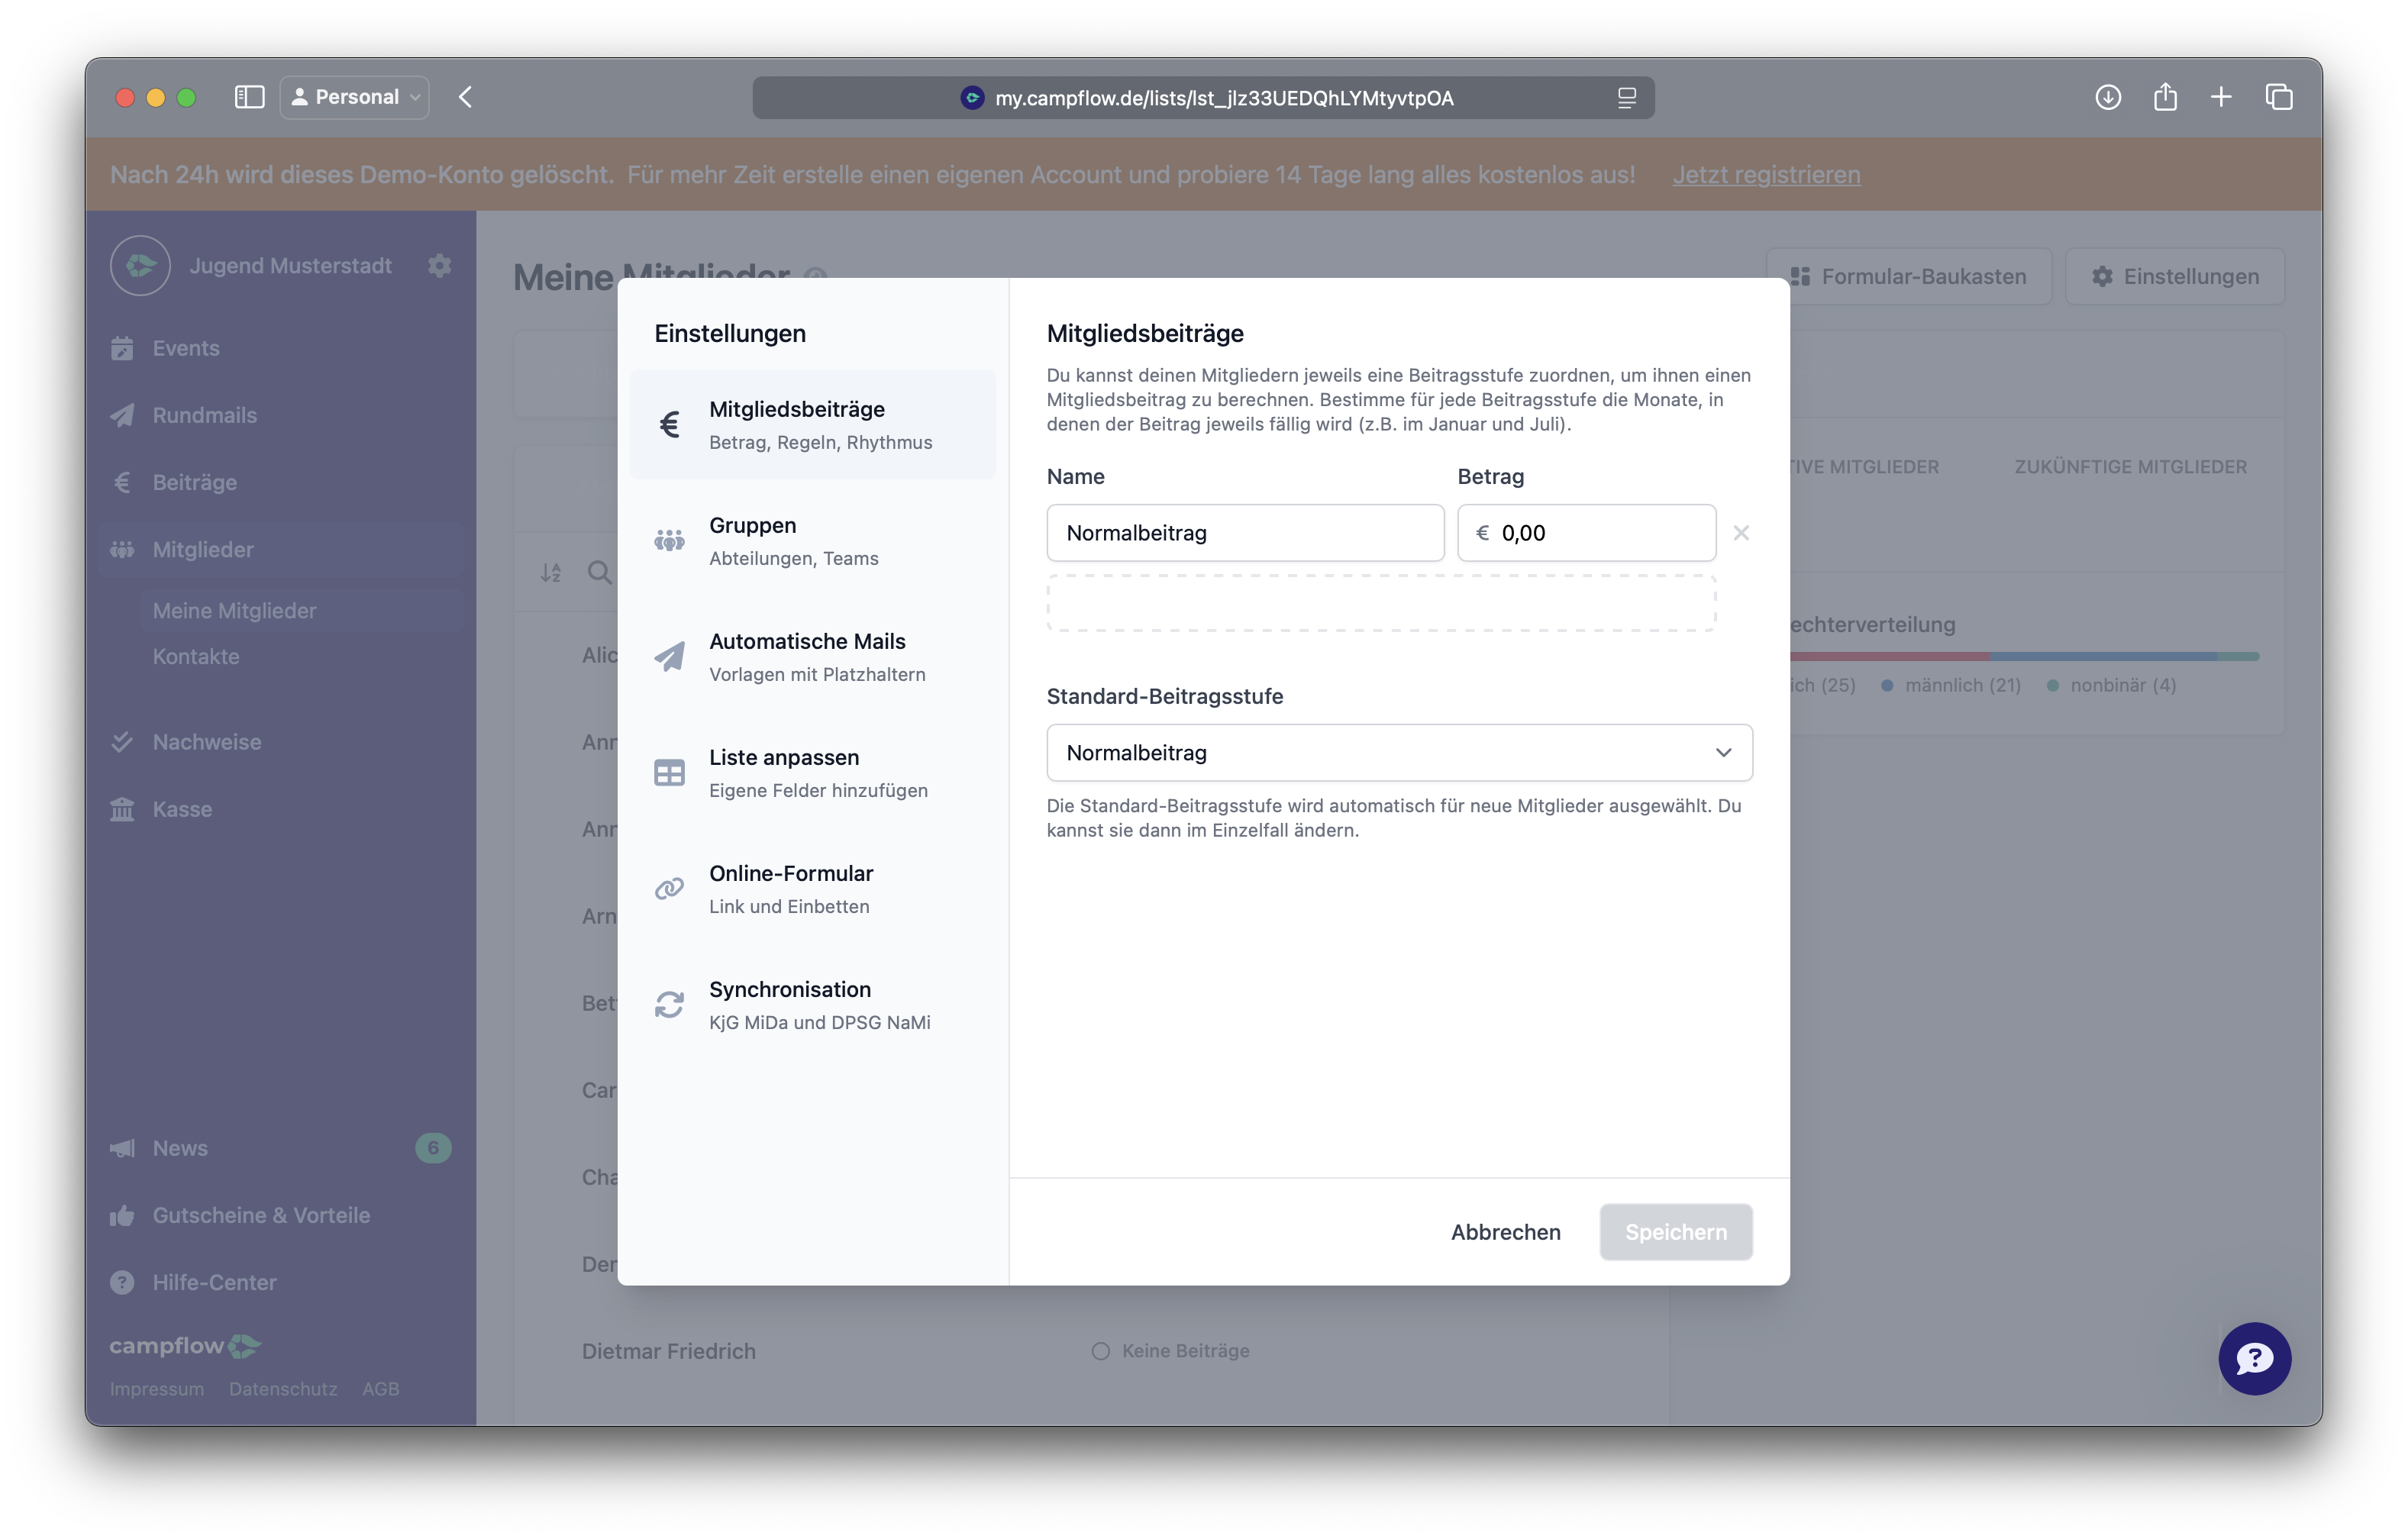Go back with the Safari back arrow
Viewport: 2408px width, 1539px height.
point(465,97)
